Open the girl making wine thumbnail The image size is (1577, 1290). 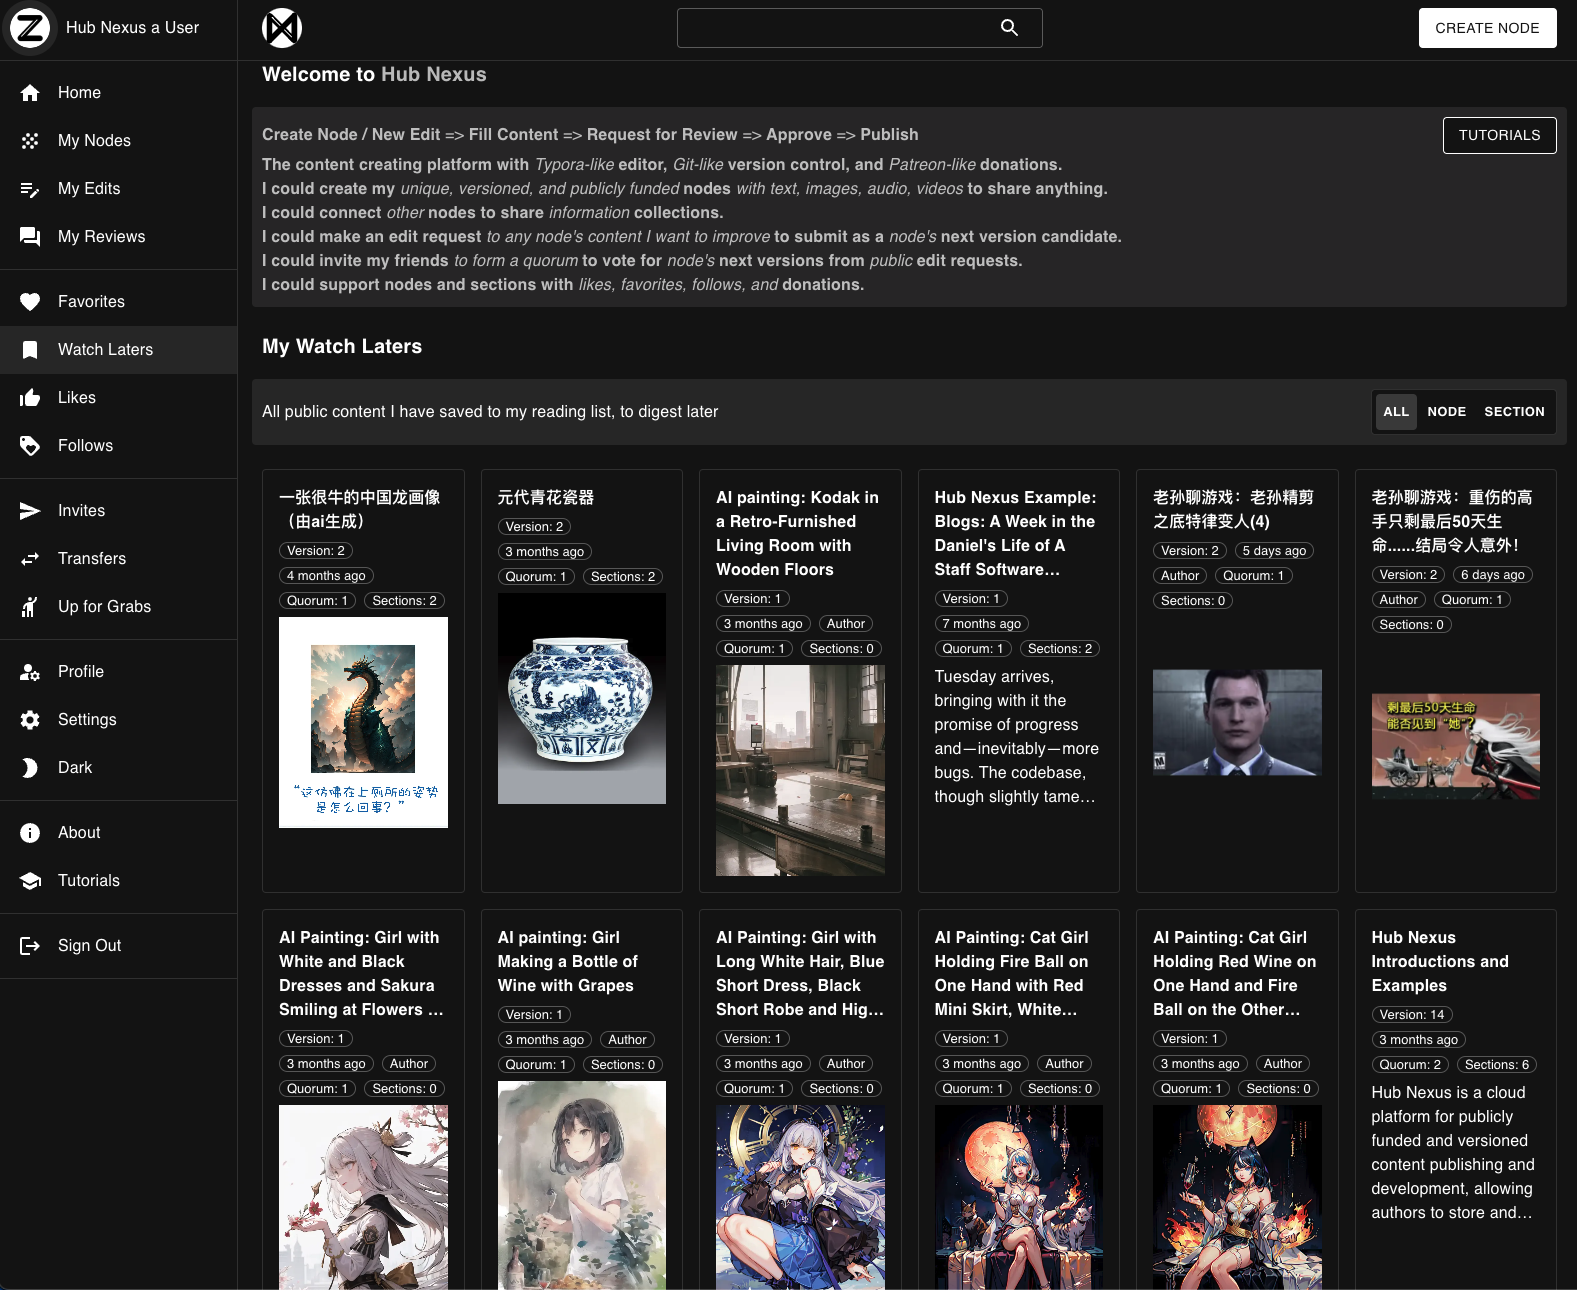(x=582, y=1185)
